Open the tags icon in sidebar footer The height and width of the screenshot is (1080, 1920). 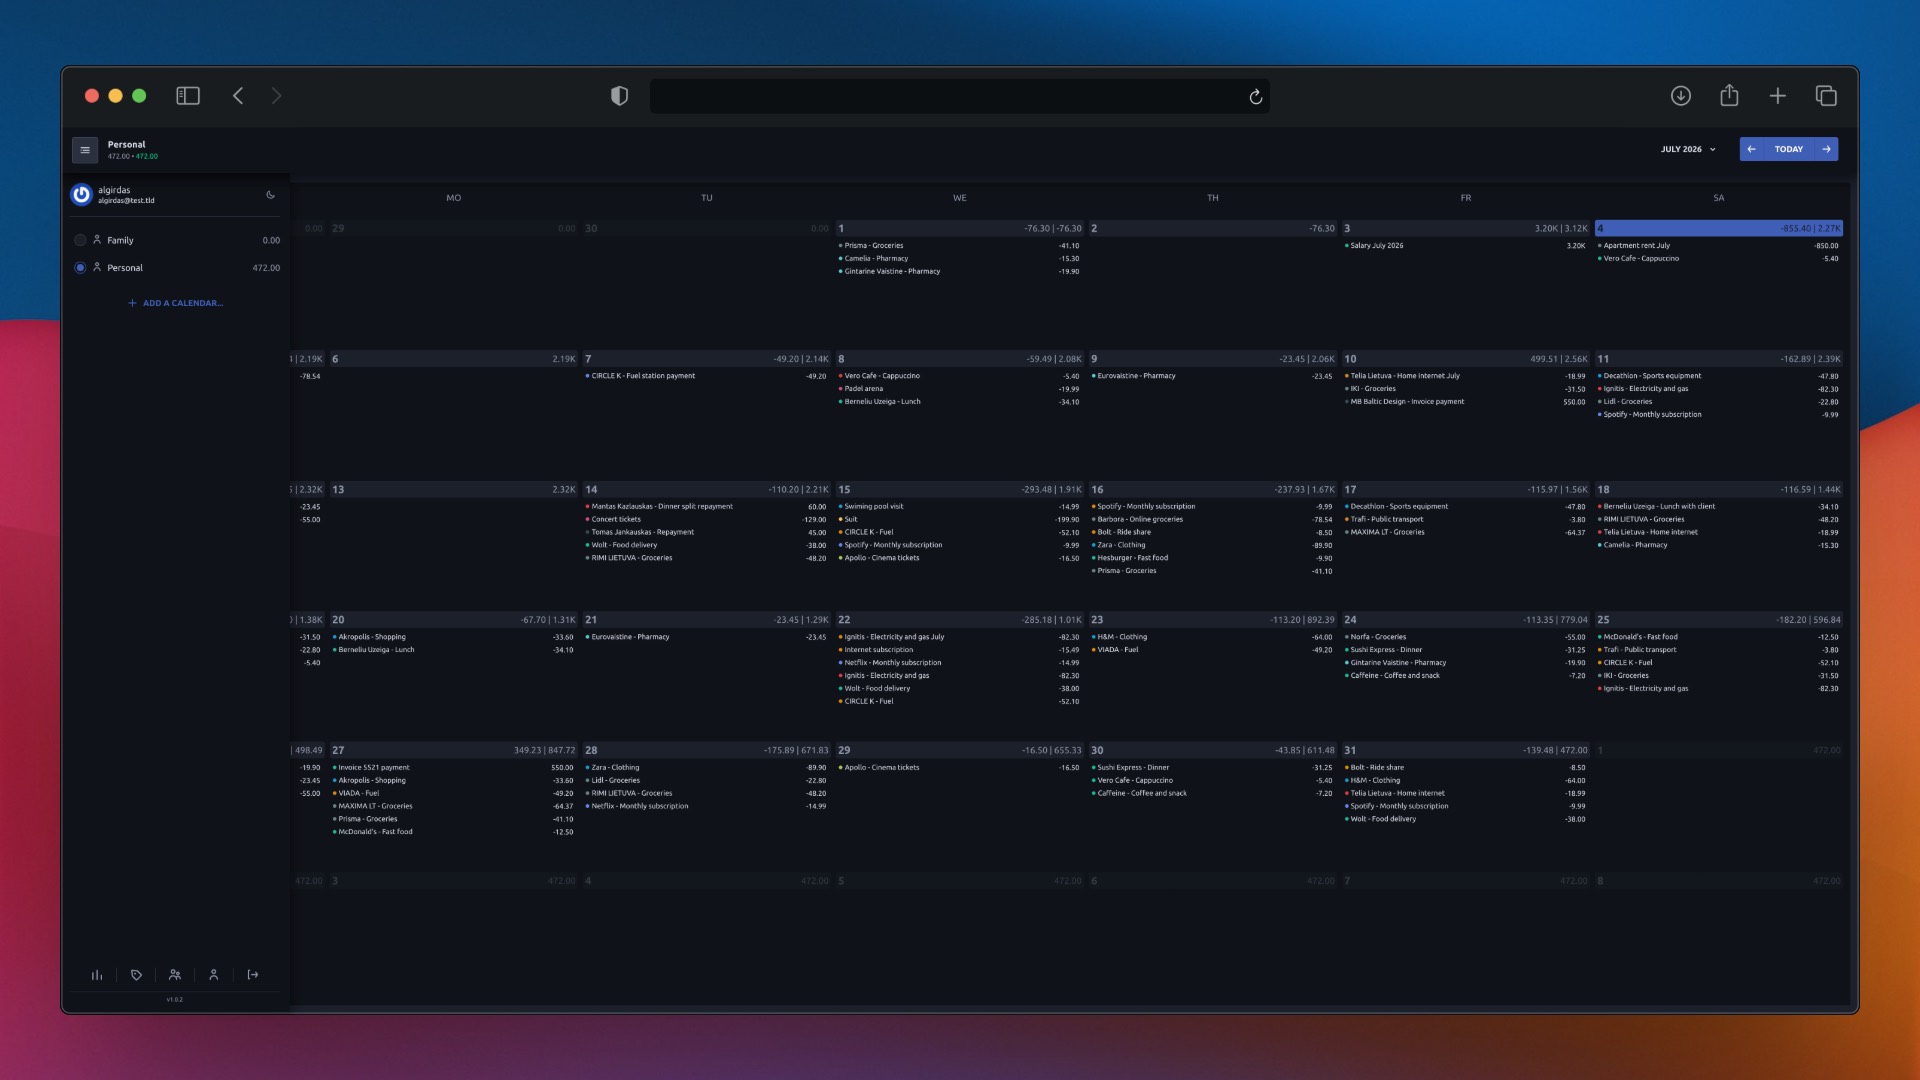click(136, 975)
